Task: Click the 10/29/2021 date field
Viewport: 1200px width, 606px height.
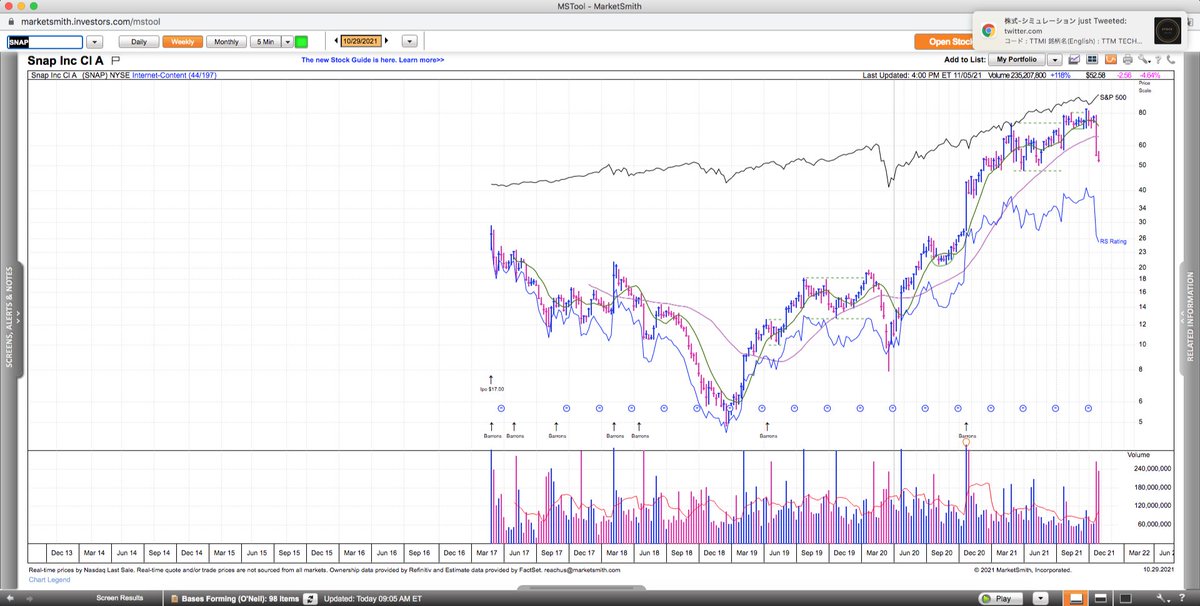Action: (360, 42)
